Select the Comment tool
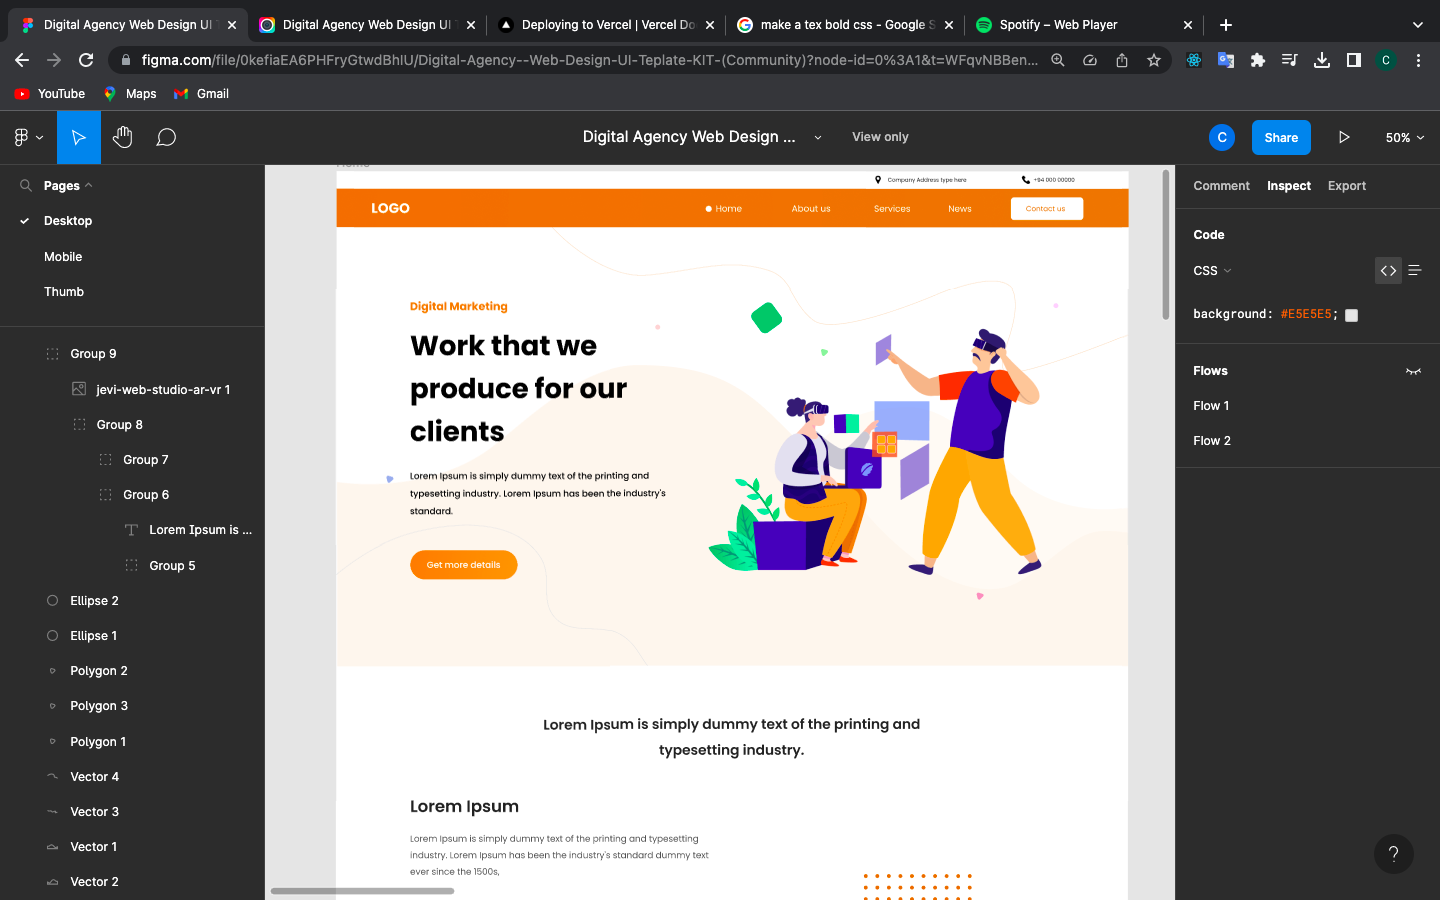 pyautogui.click(x=166, y=137)
